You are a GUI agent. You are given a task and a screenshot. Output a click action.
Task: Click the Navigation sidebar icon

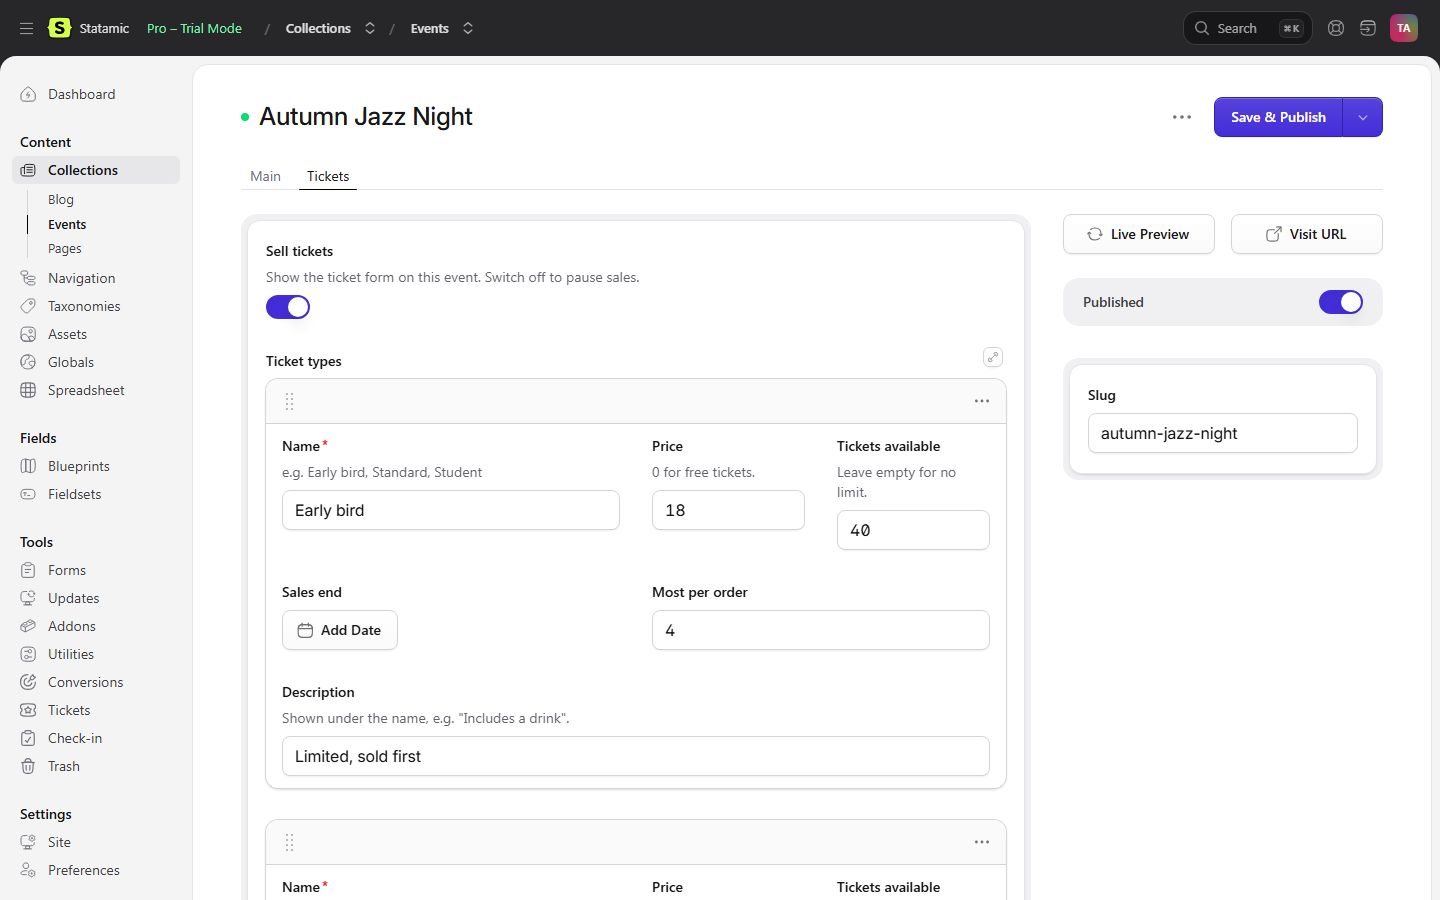pos(28,278)
